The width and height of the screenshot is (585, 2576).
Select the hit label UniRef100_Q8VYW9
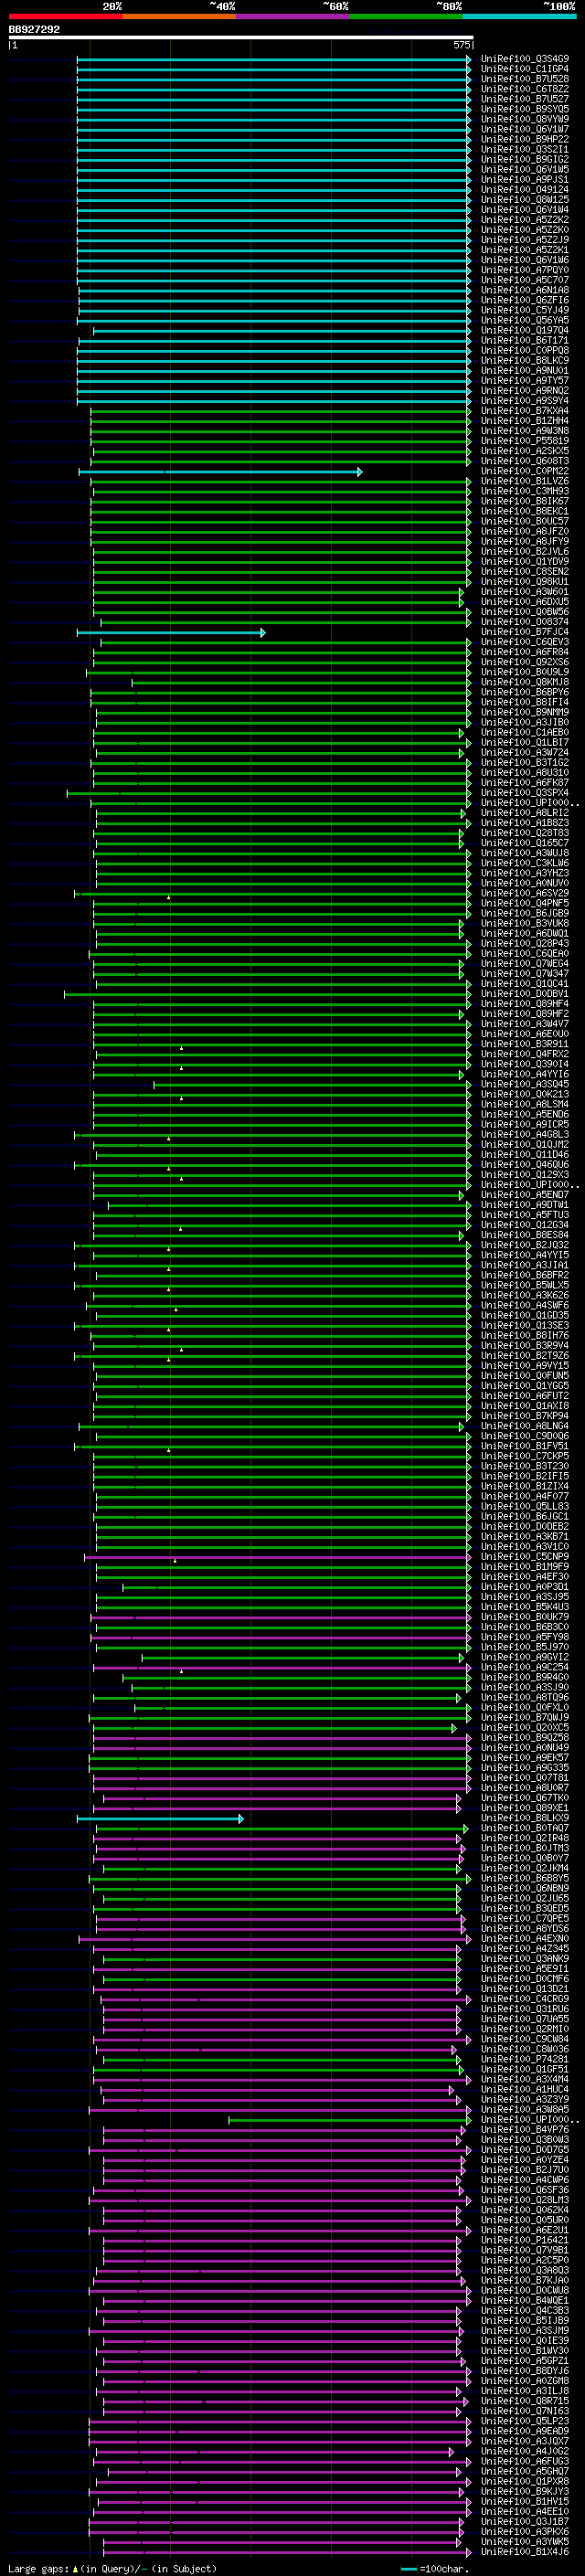click(x=525, y=119)
